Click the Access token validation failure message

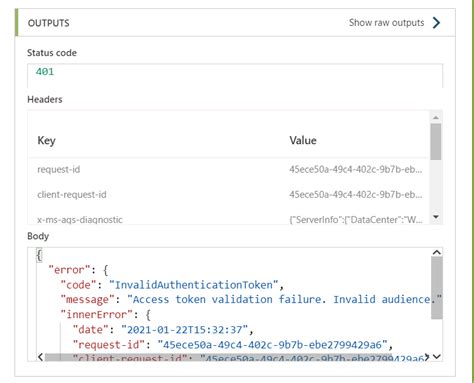tap(284, 299)
